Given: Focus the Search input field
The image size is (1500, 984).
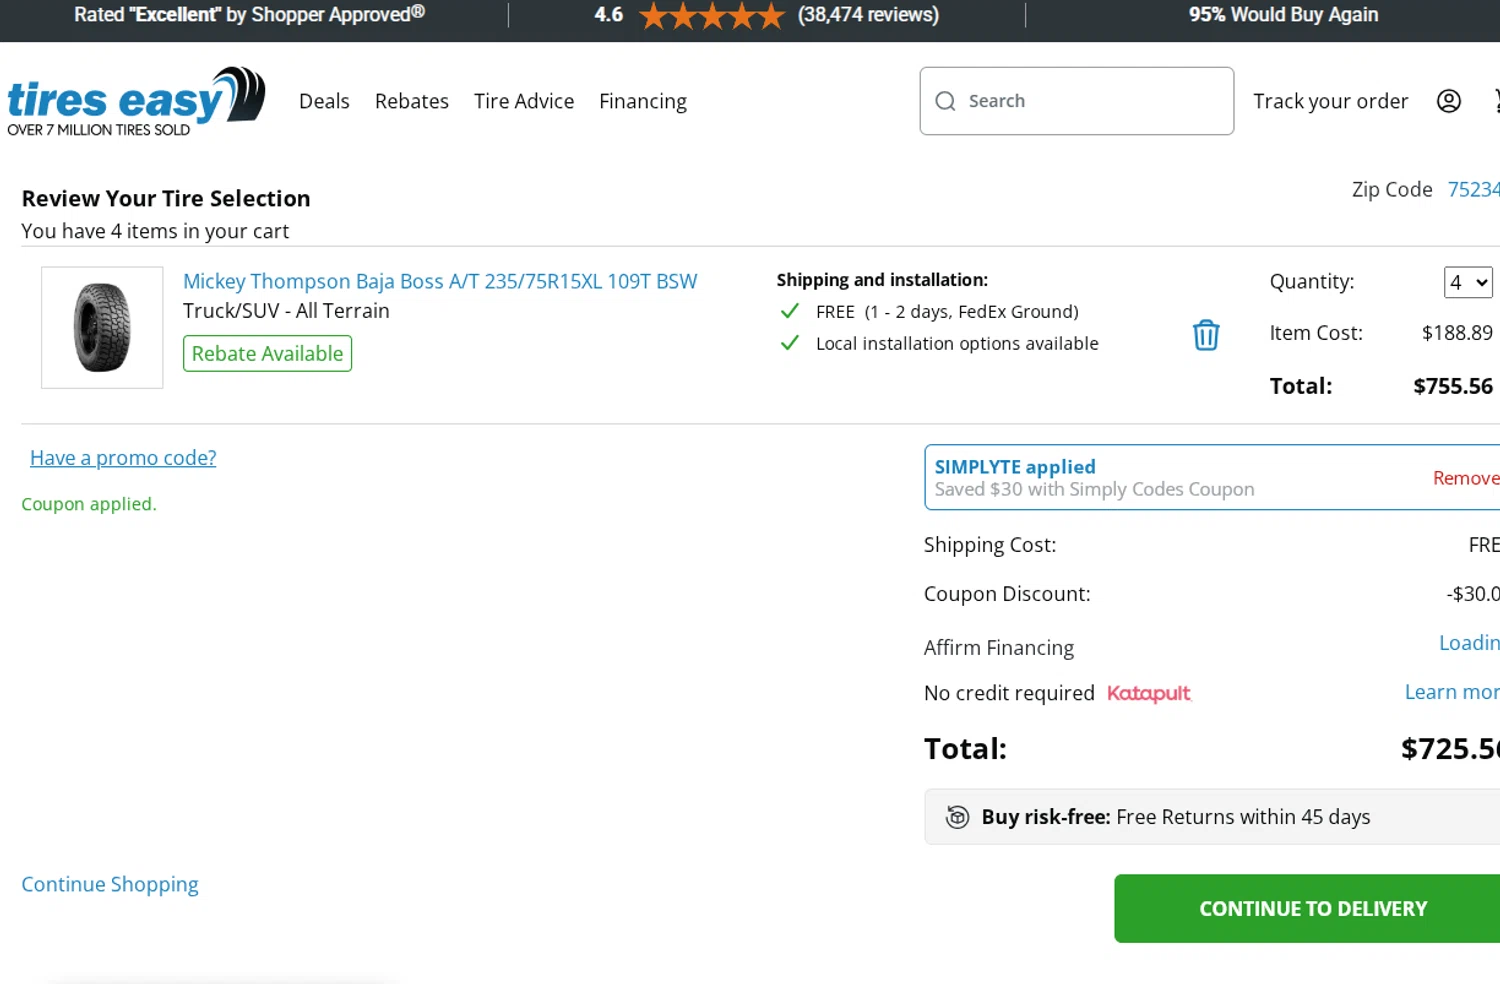Looking at the screenshot, I should pos(1090,101).
